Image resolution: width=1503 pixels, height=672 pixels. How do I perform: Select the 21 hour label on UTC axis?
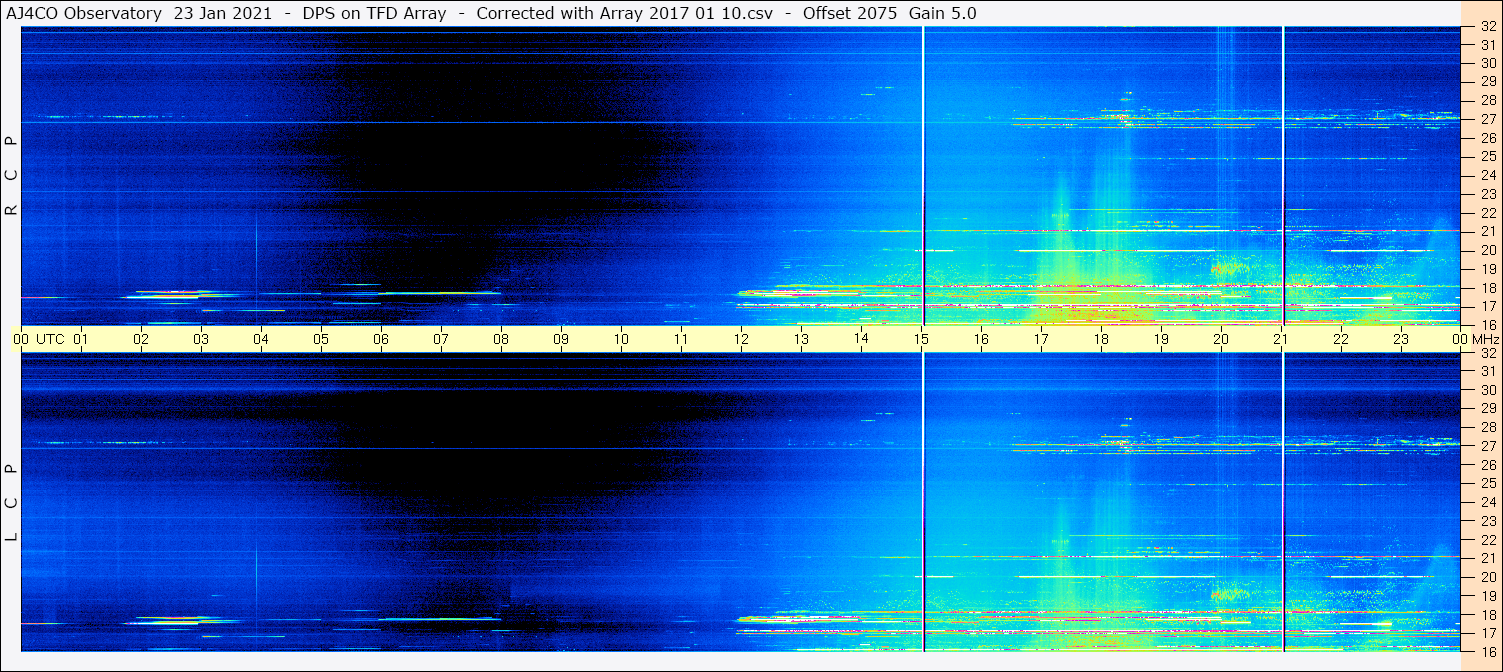coord(1281,339)
